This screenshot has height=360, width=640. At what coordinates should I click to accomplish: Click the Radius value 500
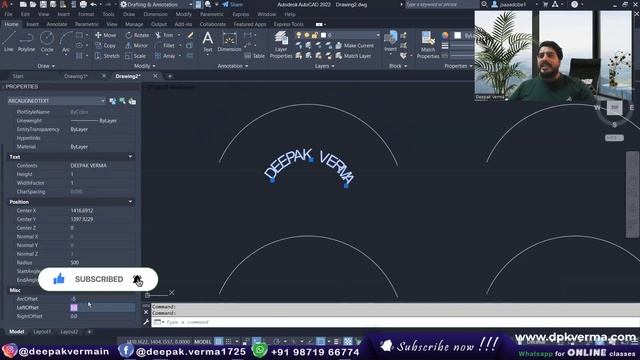pos(75,262)
